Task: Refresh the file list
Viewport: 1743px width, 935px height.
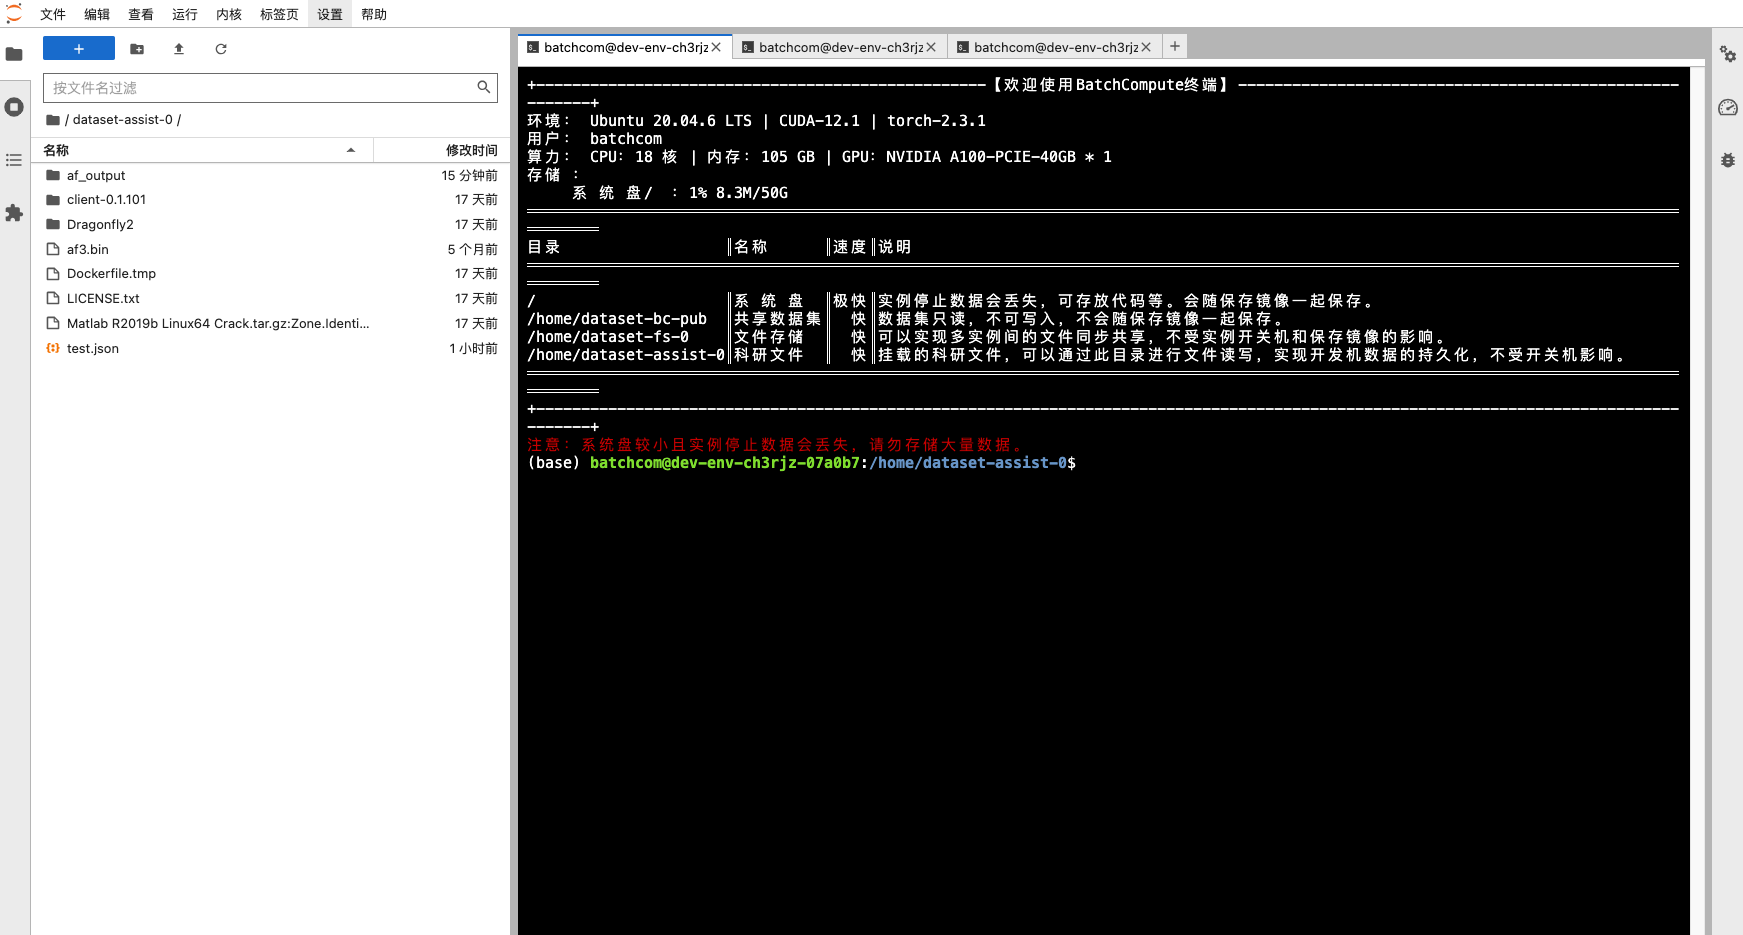Action: (221, 49)
